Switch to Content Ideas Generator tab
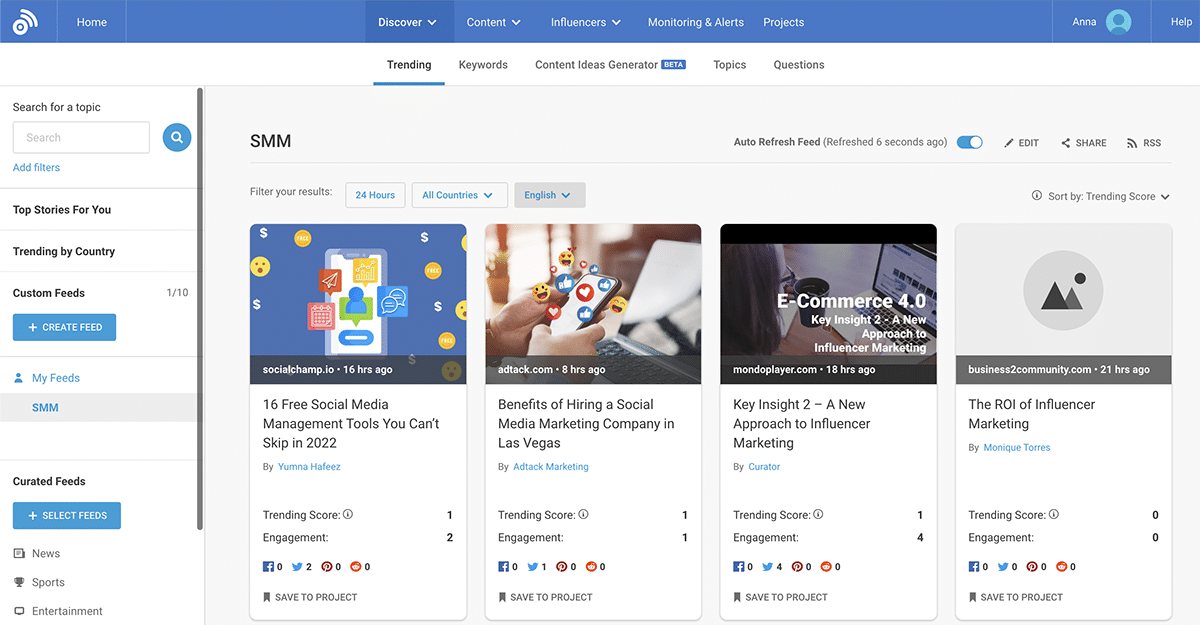This screenshot has height=625, width=1200. 610,65
